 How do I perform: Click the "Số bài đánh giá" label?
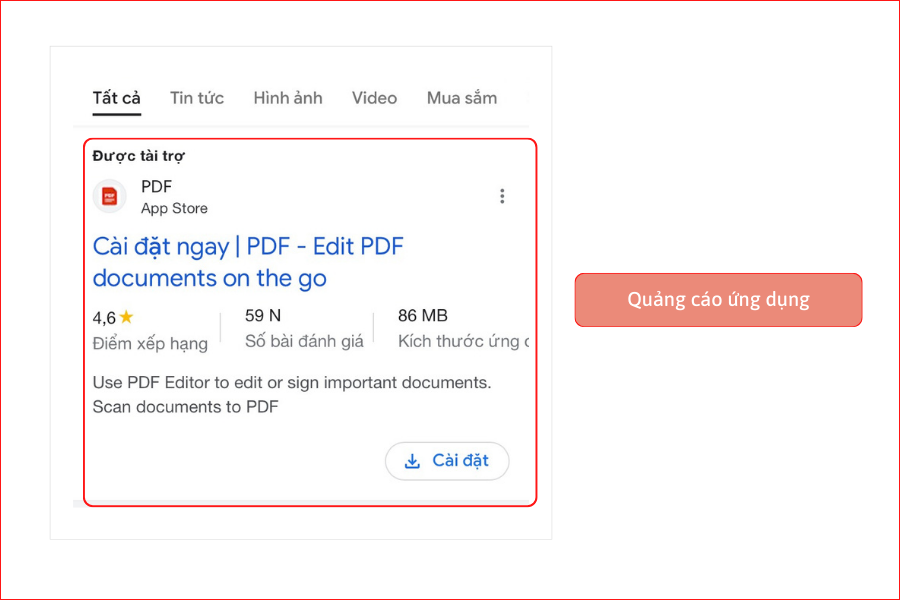pos(304,341)
